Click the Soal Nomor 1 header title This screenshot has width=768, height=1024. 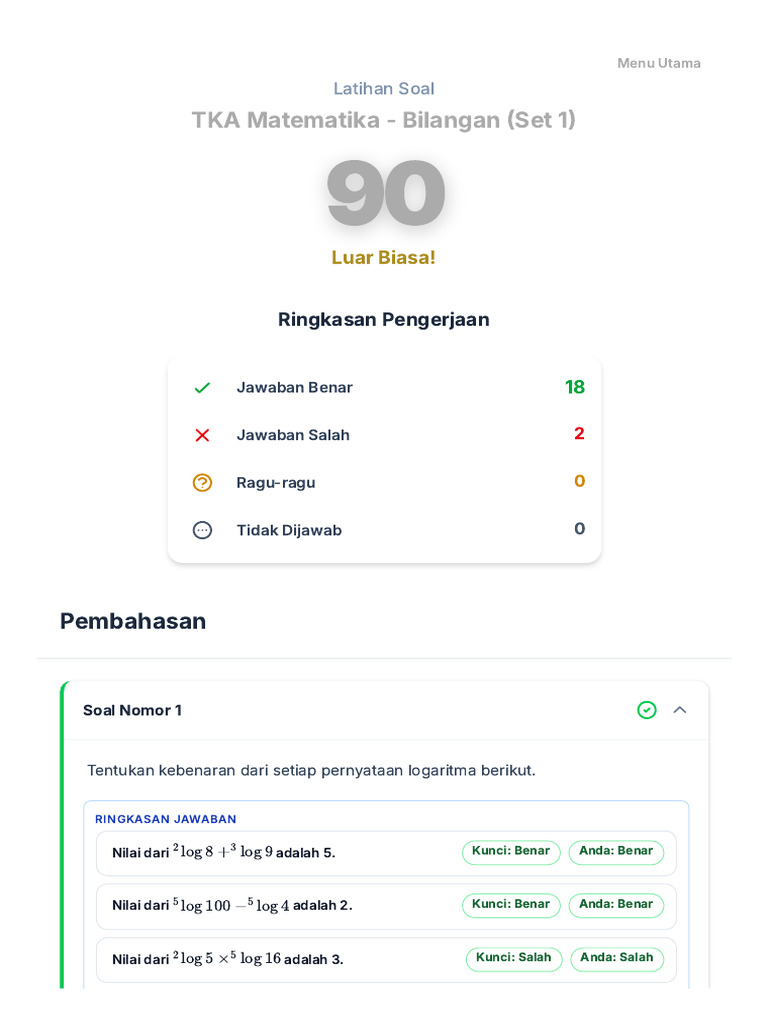pyautogui.click(x=132, y=711)
